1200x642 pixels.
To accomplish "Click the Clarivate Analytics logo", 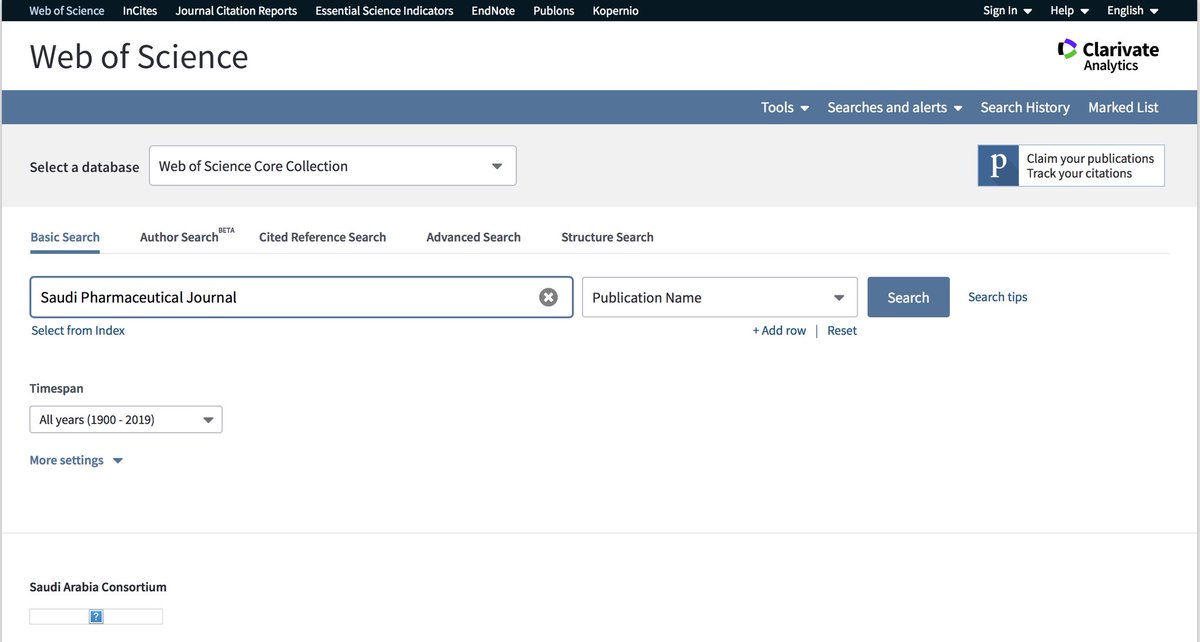I will [x=1108, y=55].
